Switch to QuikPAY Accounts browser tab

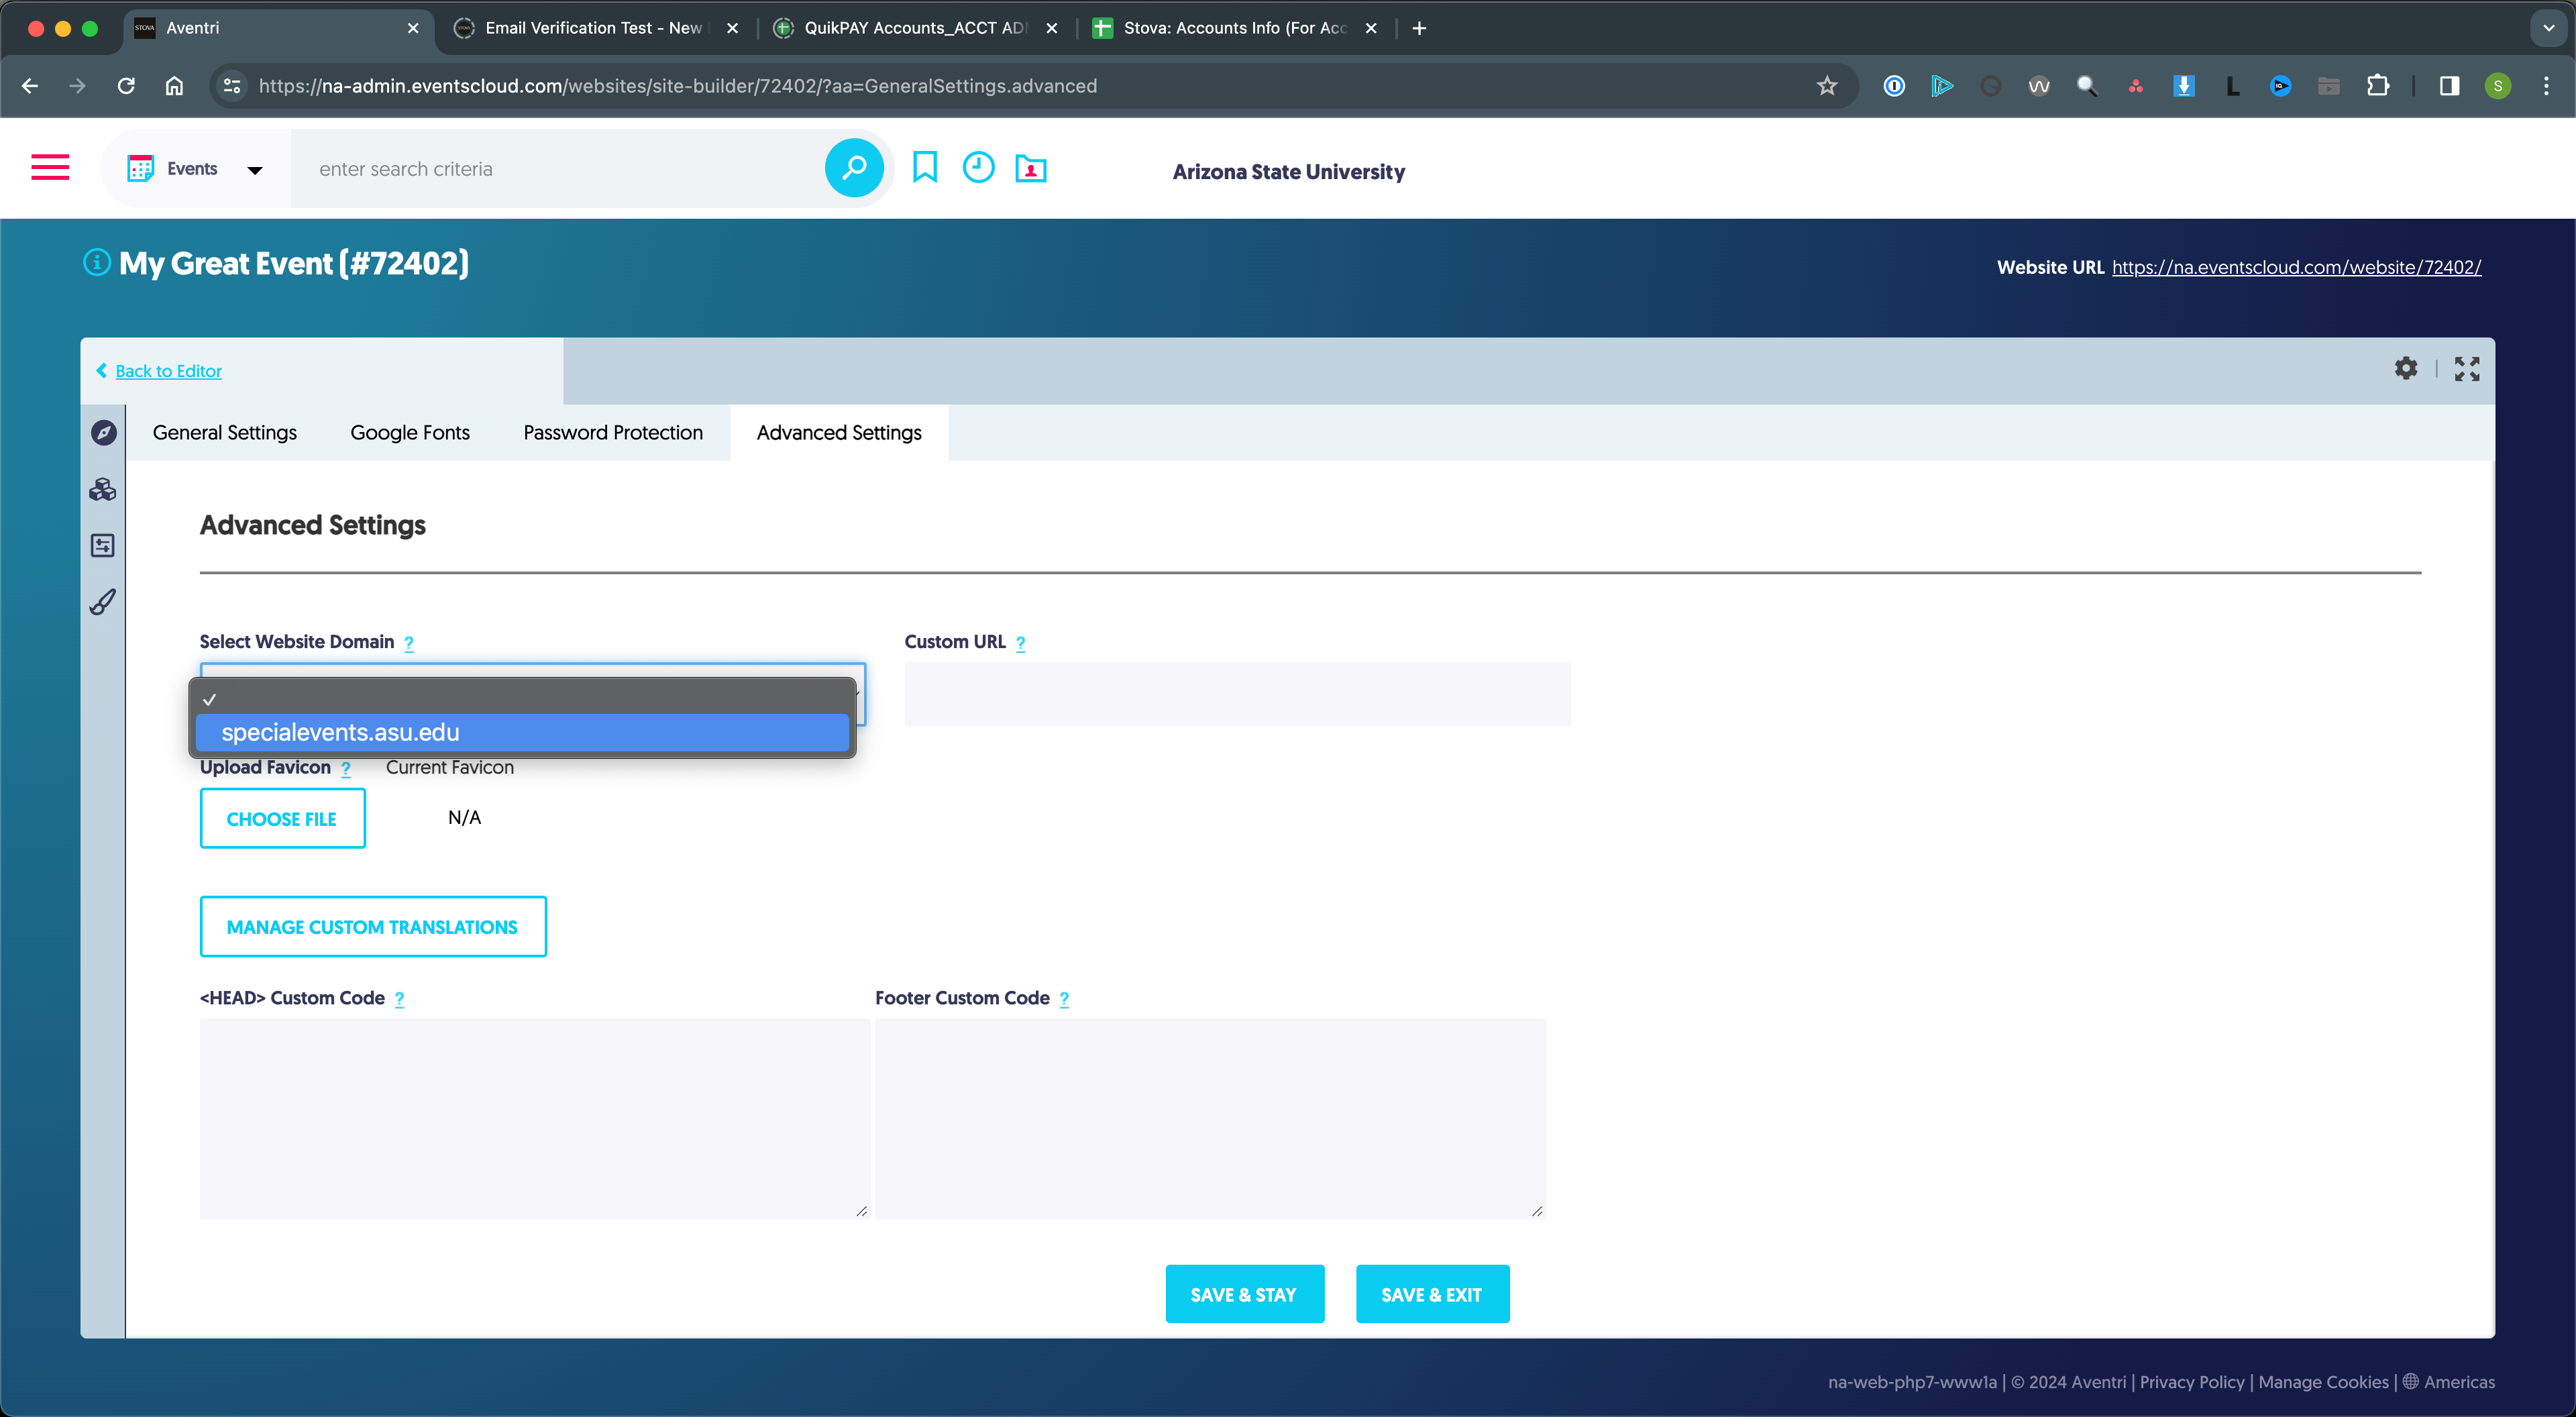point(914,28)
